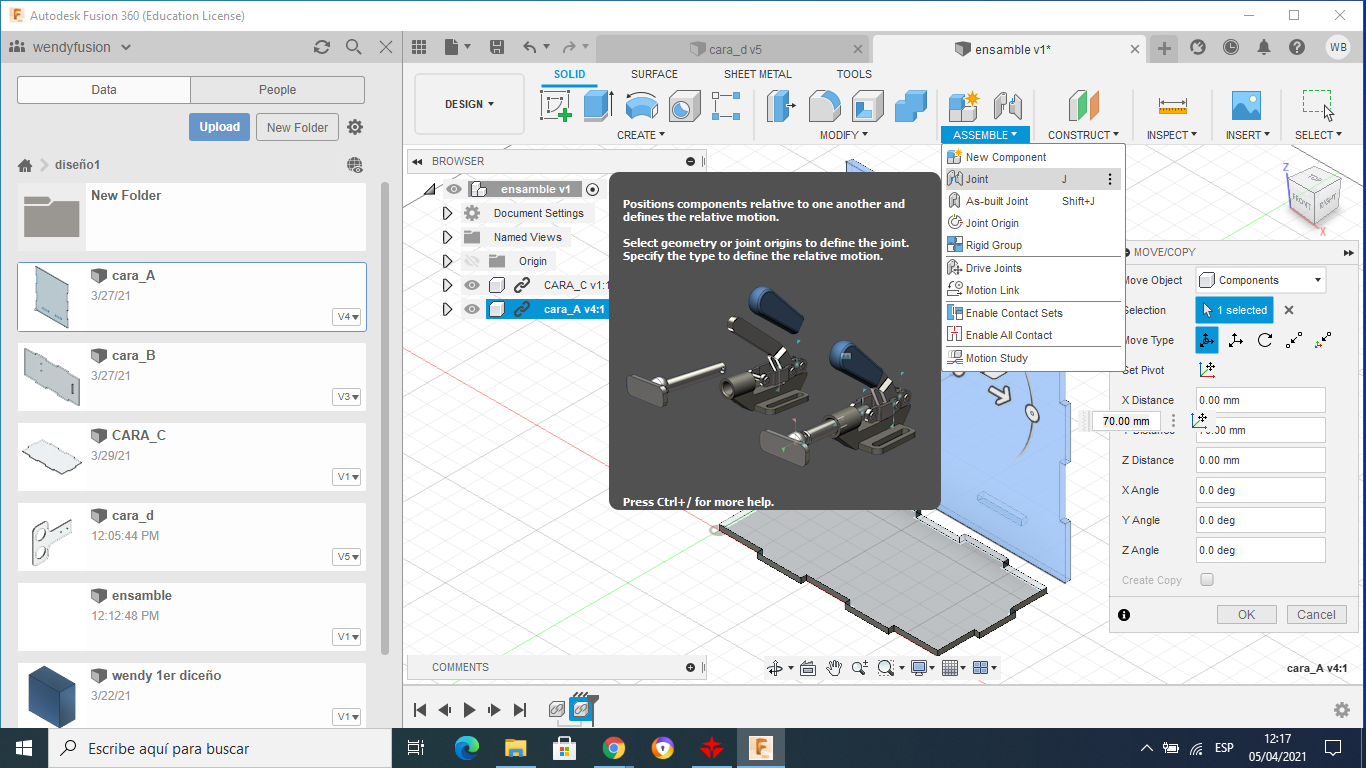This screenshot has height=768, width=1366.
Task: Click the Z Angle input field
Action: pyautogui.click(x=1261, y=550)
